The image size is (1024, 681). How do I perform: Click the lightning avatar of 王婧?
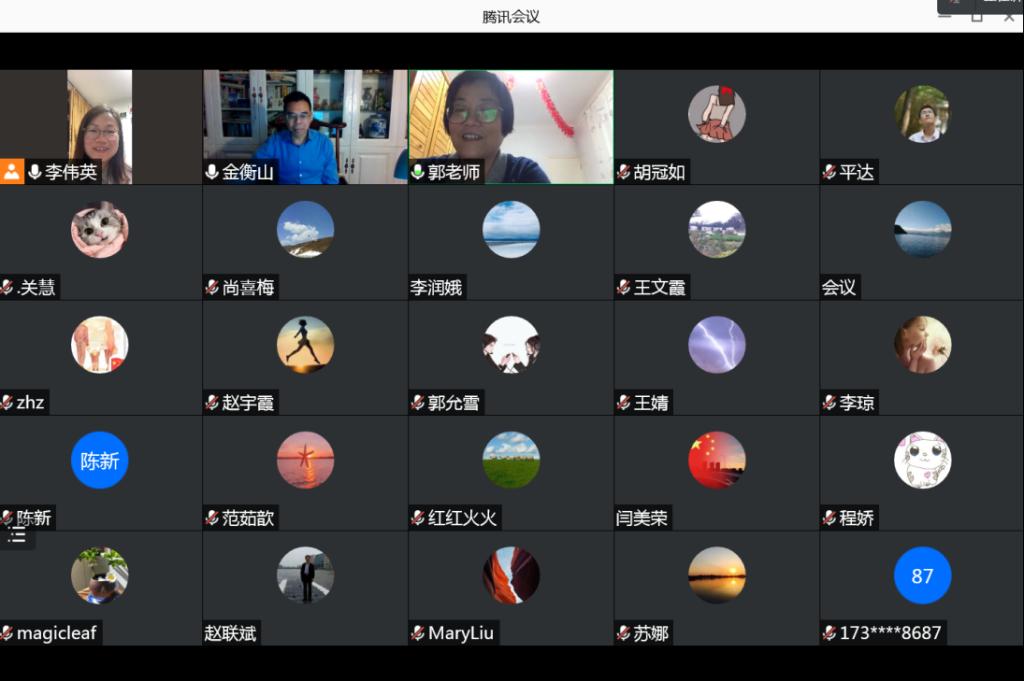[x=717, y=345]
